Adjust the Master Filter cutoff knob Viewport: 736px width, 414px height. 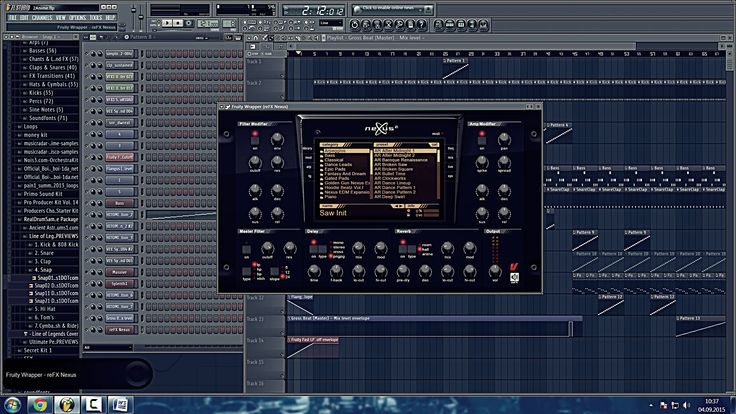tap(268, 248)
